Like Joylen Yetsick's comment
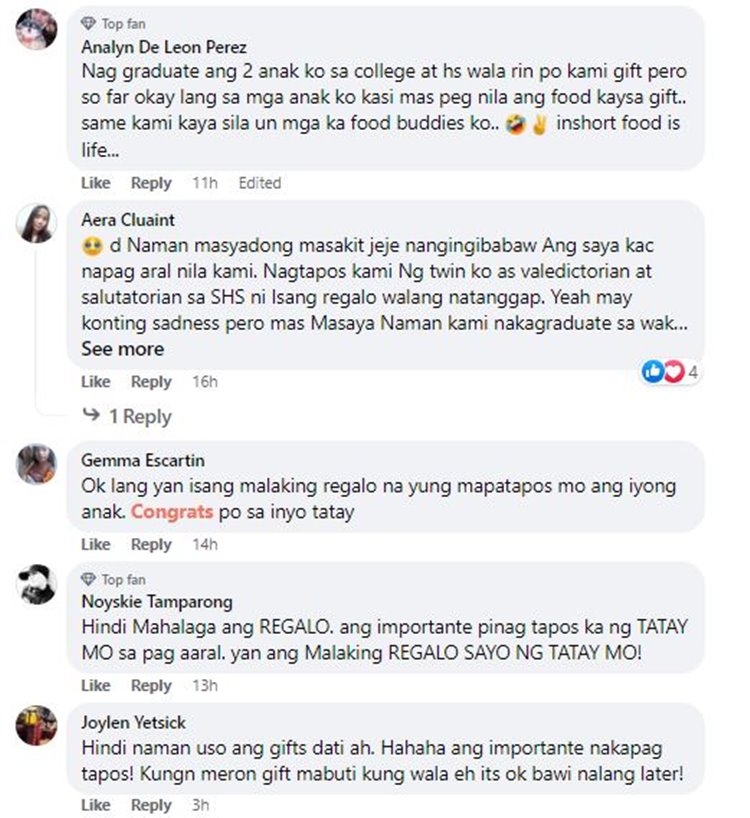Screen dimensions: 750x818 (x=96, y=805)
